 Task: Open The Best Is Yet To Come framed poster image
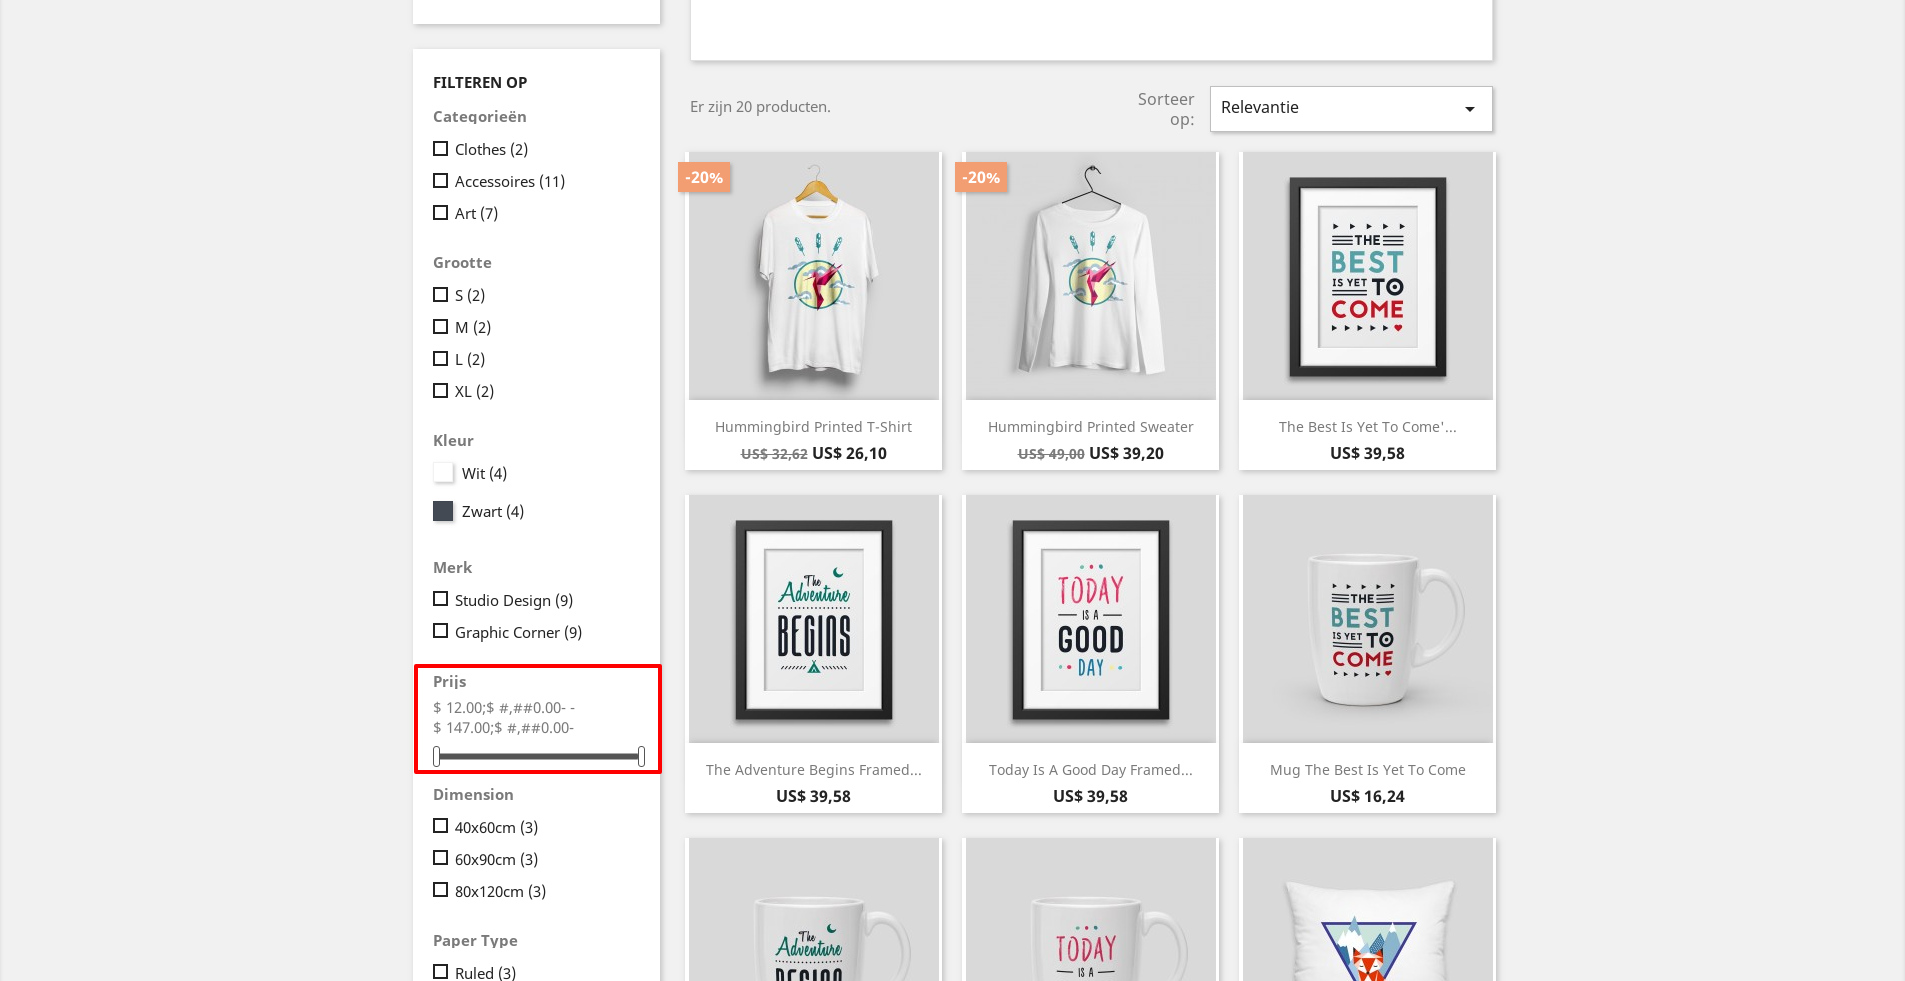pos(1368,276)
